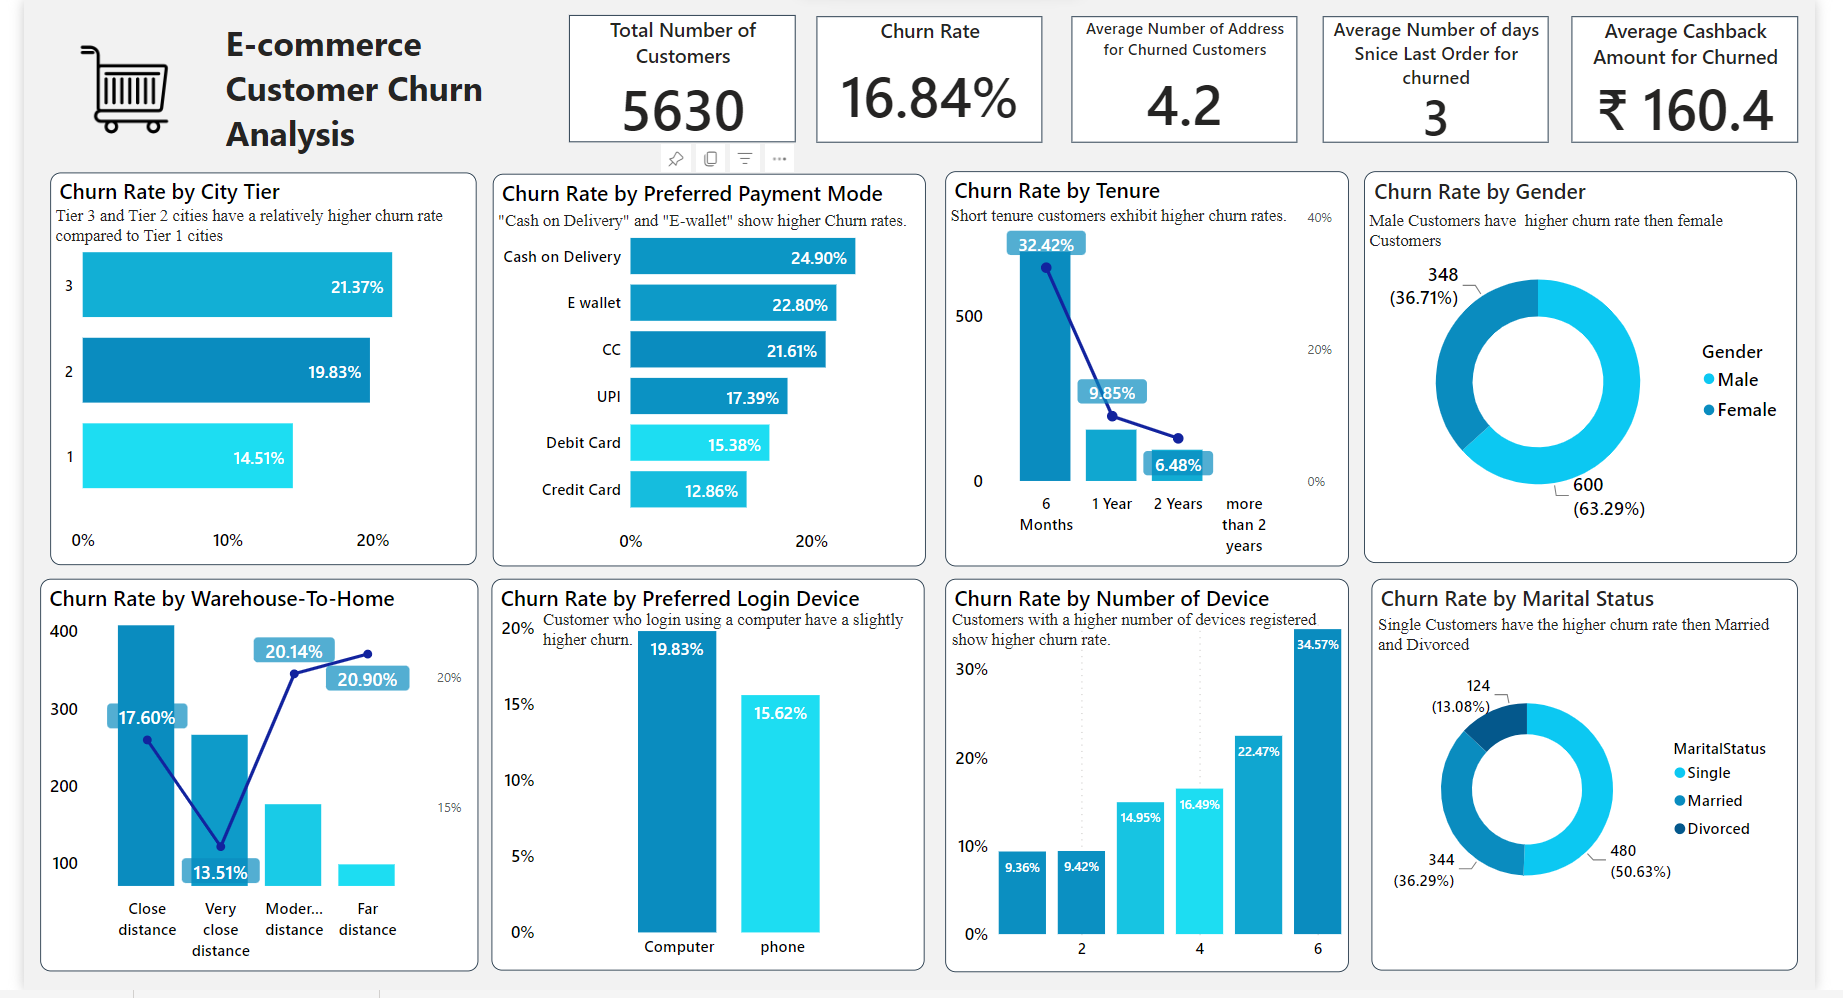Click the copy visual icon
Image resolution: width=1843 pixels, height=998 pixels.
(x=711, y=159)
